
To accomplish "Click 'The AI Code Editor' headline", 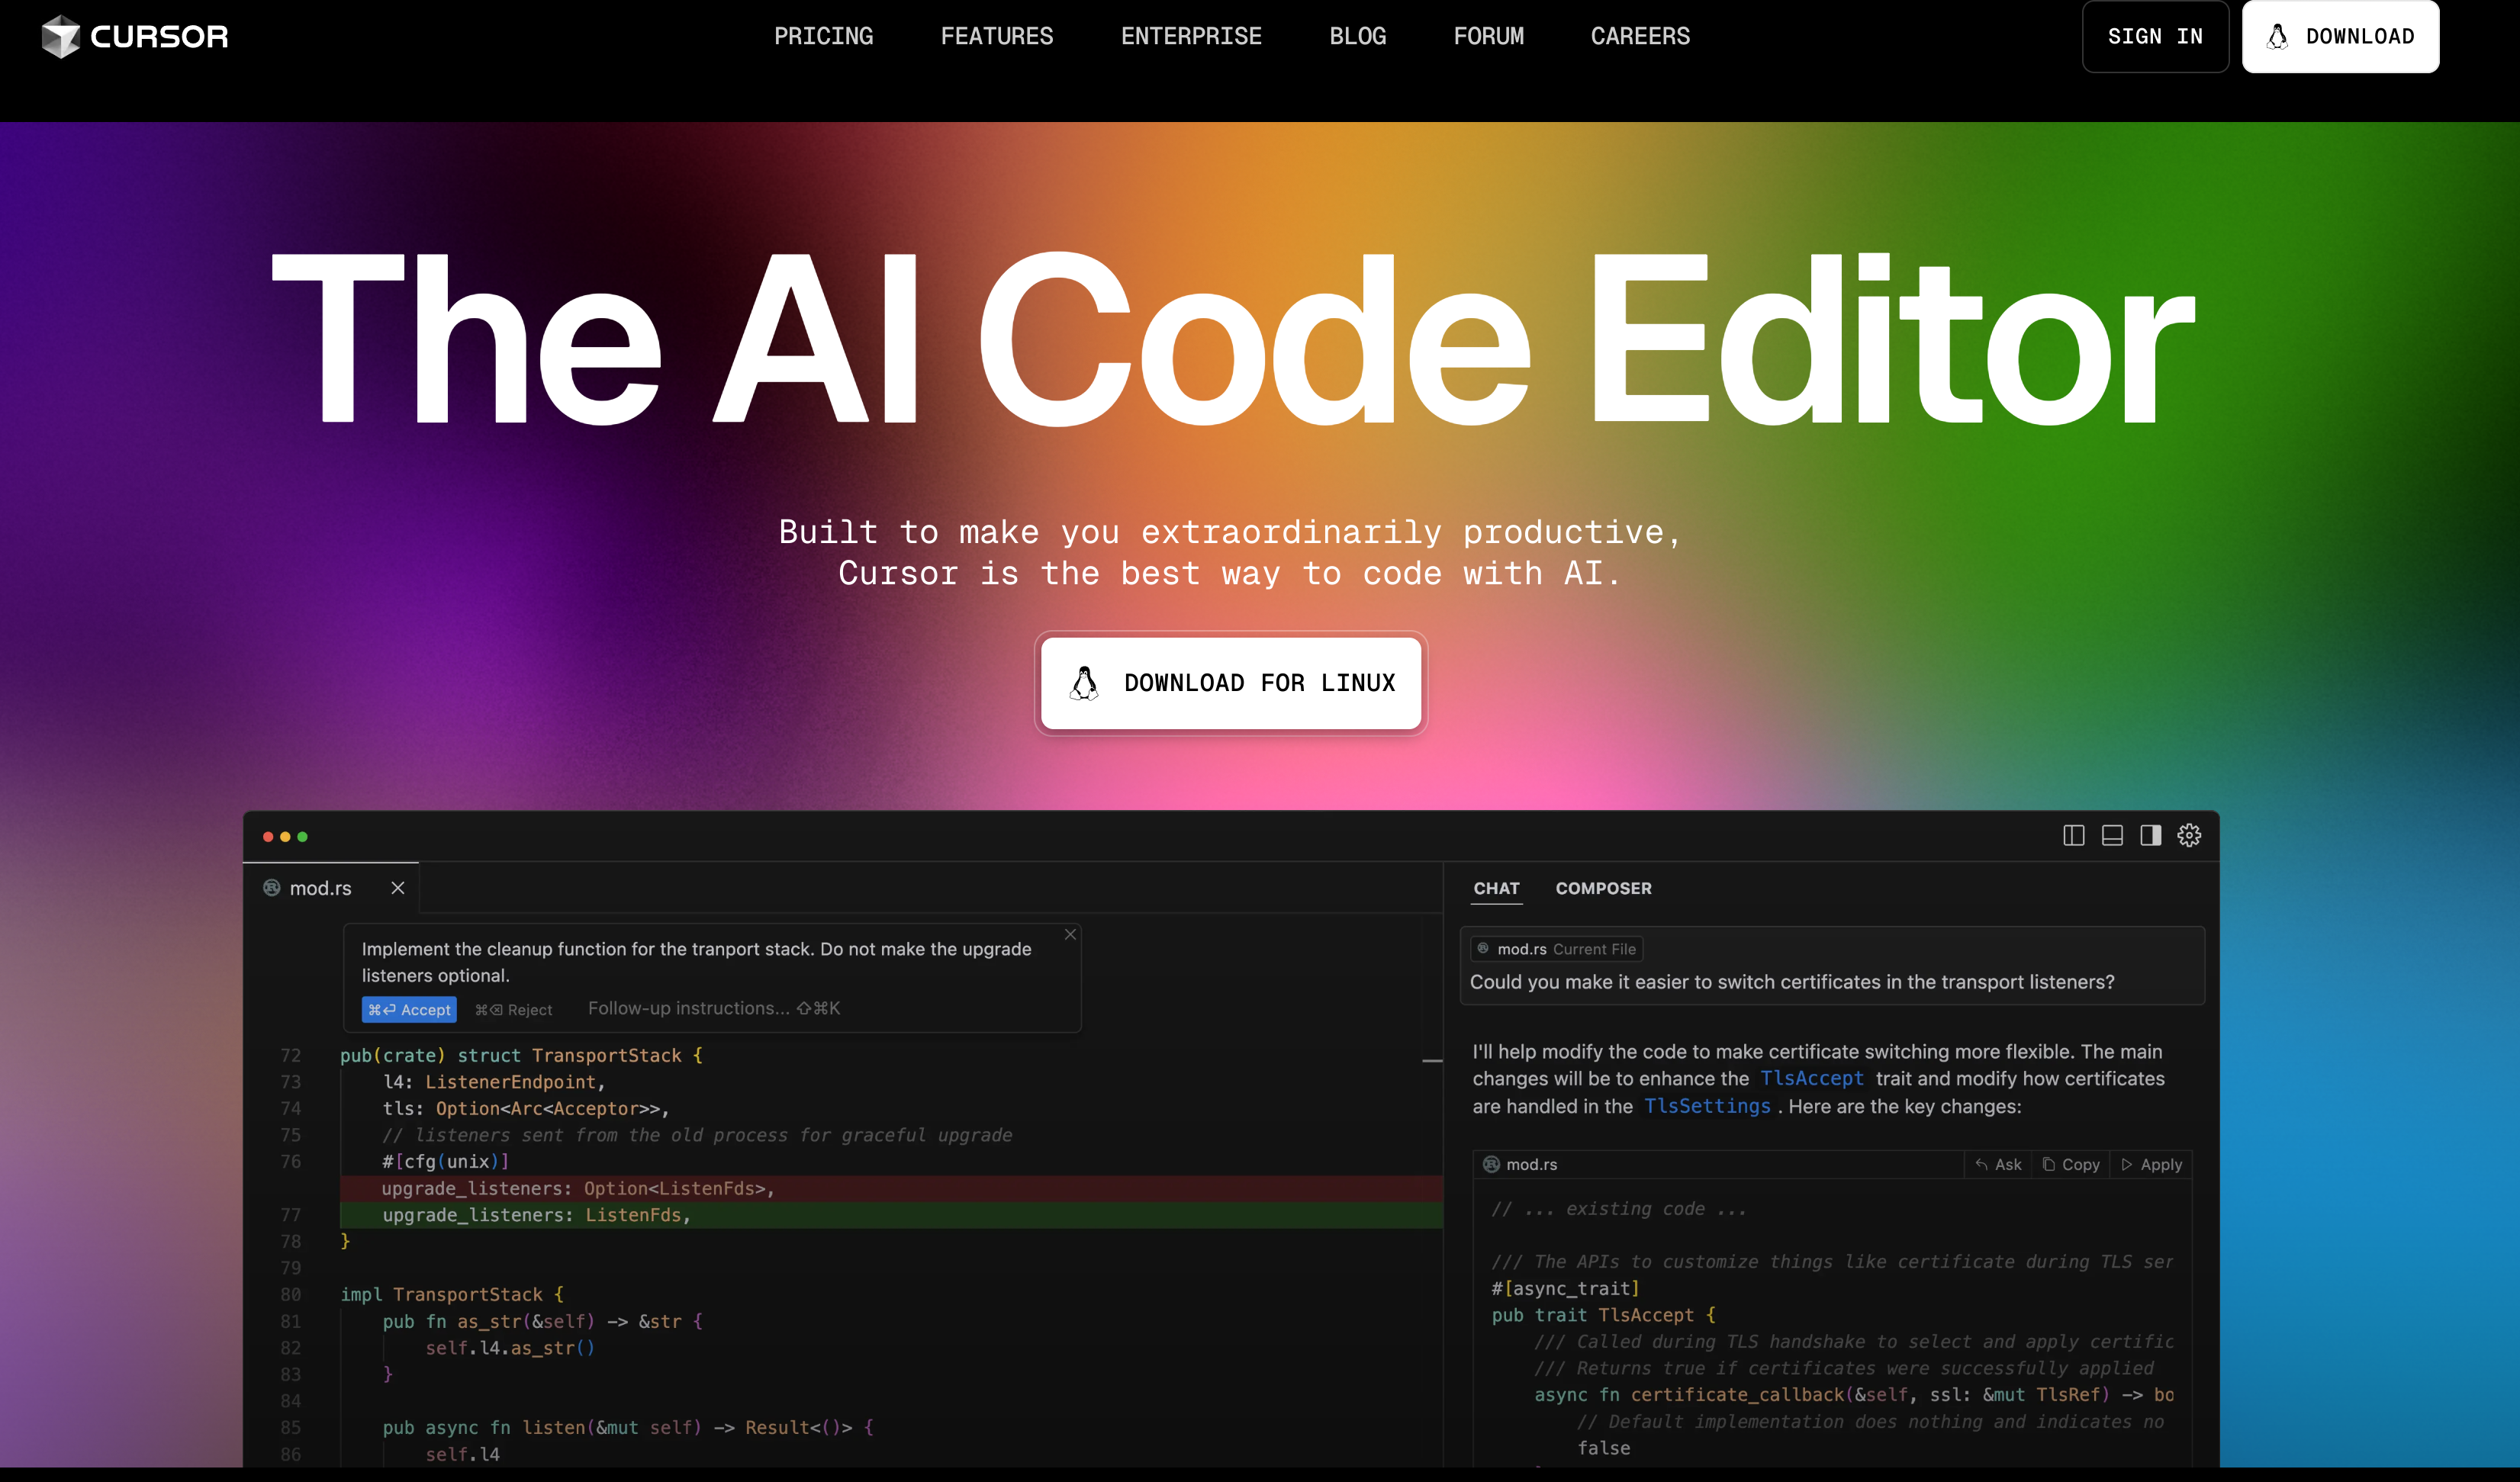I will point(1232,338).
